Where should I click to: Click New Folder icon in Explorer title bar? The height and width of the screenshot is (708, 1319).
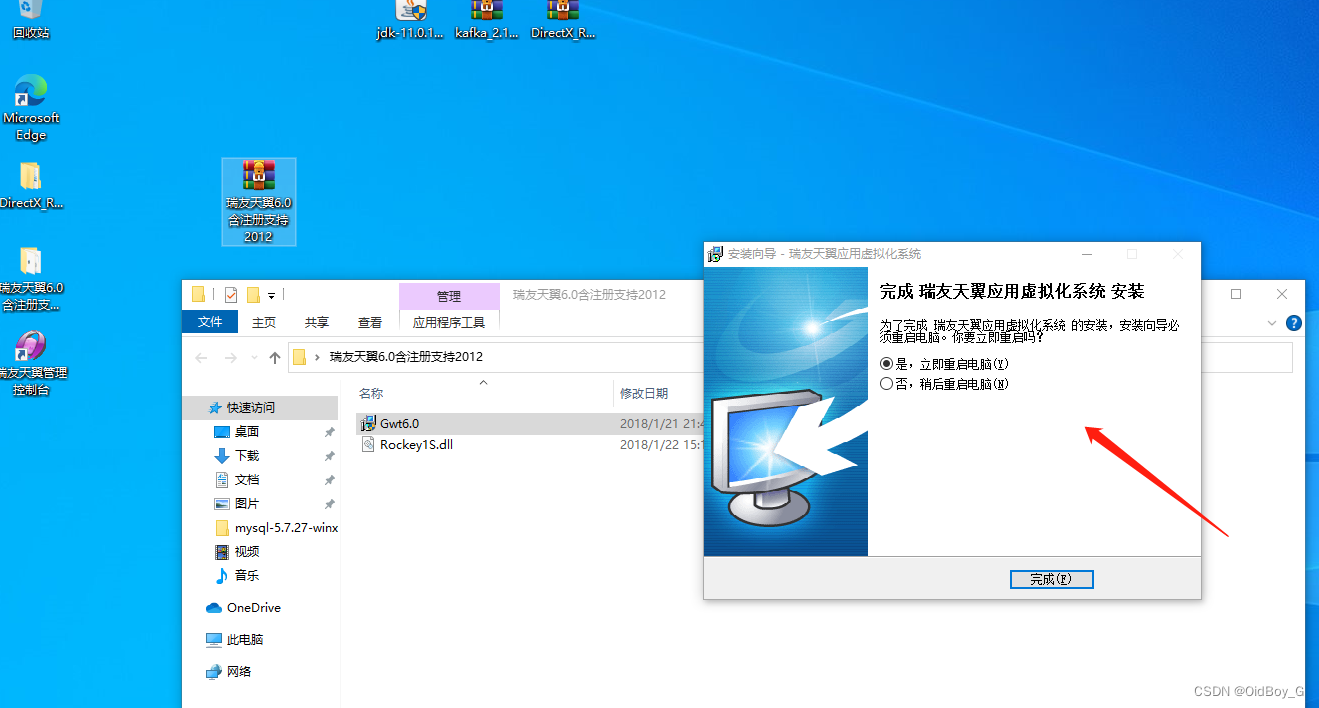253,294
